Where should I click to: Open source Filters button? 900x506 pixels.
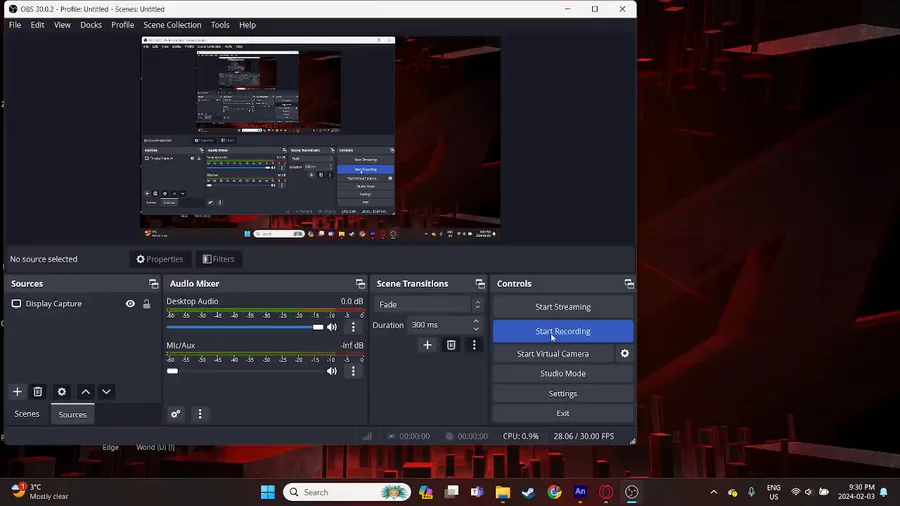(219, 259)
